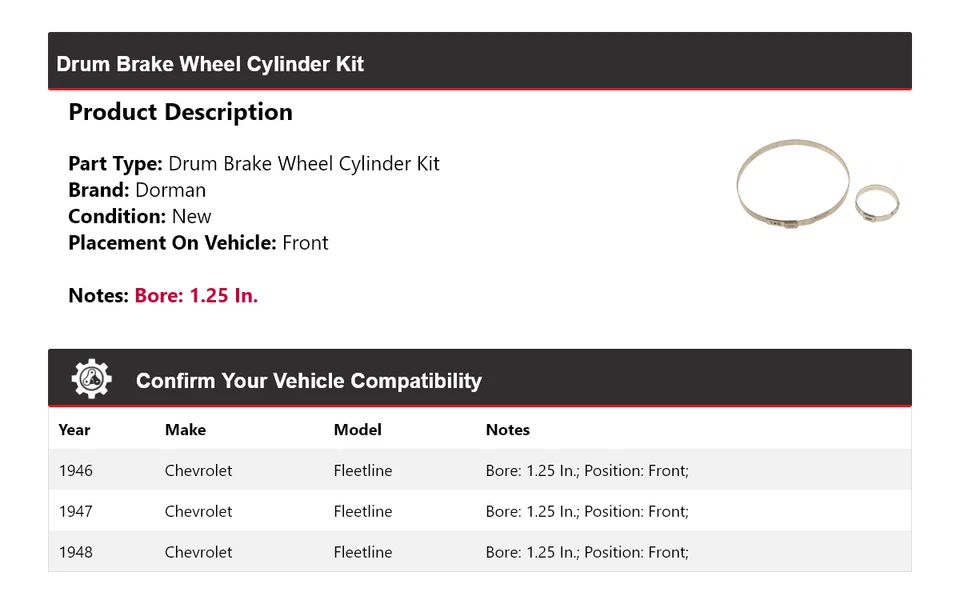The width and height of the screenshot is (960, 604).
Task: Select Chevrolet in the 1947 row
Action: (198, 511)
